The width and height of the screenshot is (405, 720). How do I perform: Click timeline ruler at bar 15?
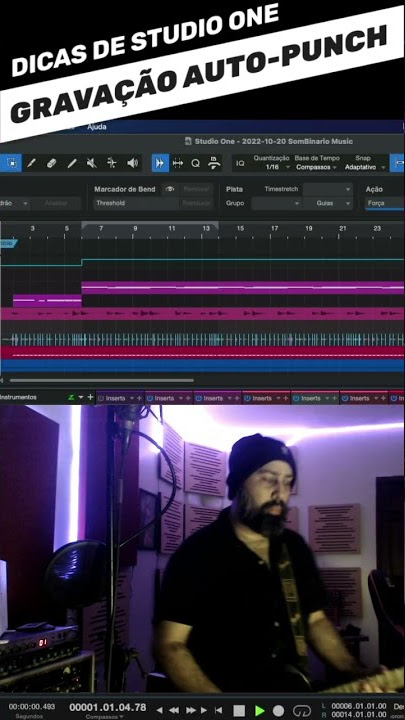pyautogui.click(x=240, y=228)
